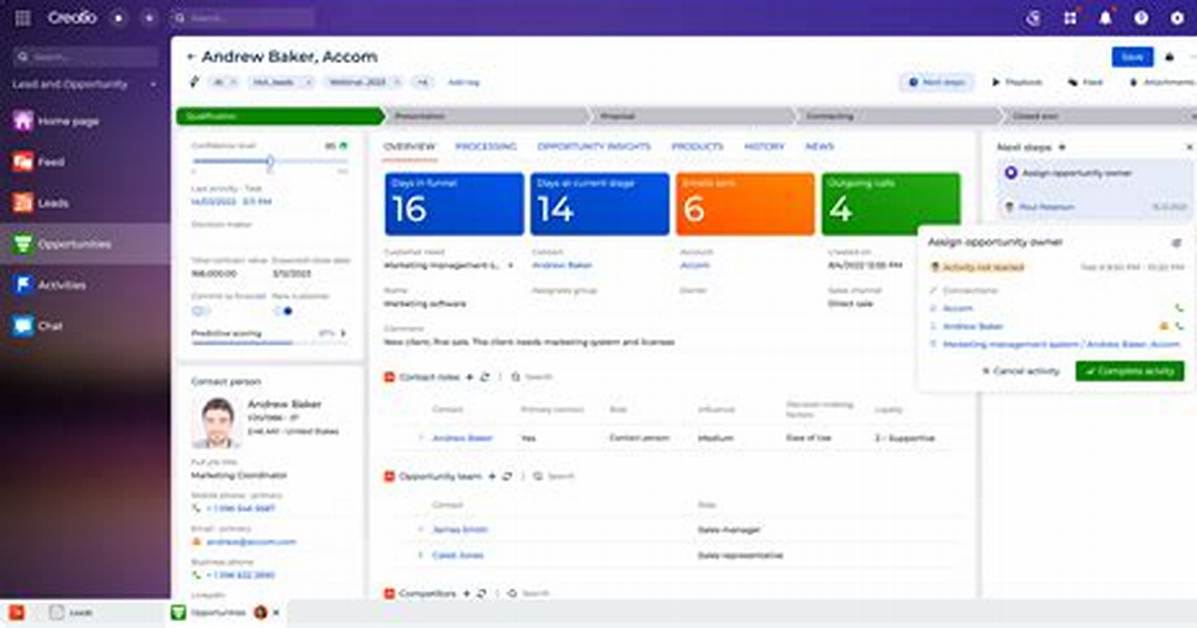Adjust the Confidence level slider handle
The image size is (1197, 628).
[270, 161]
